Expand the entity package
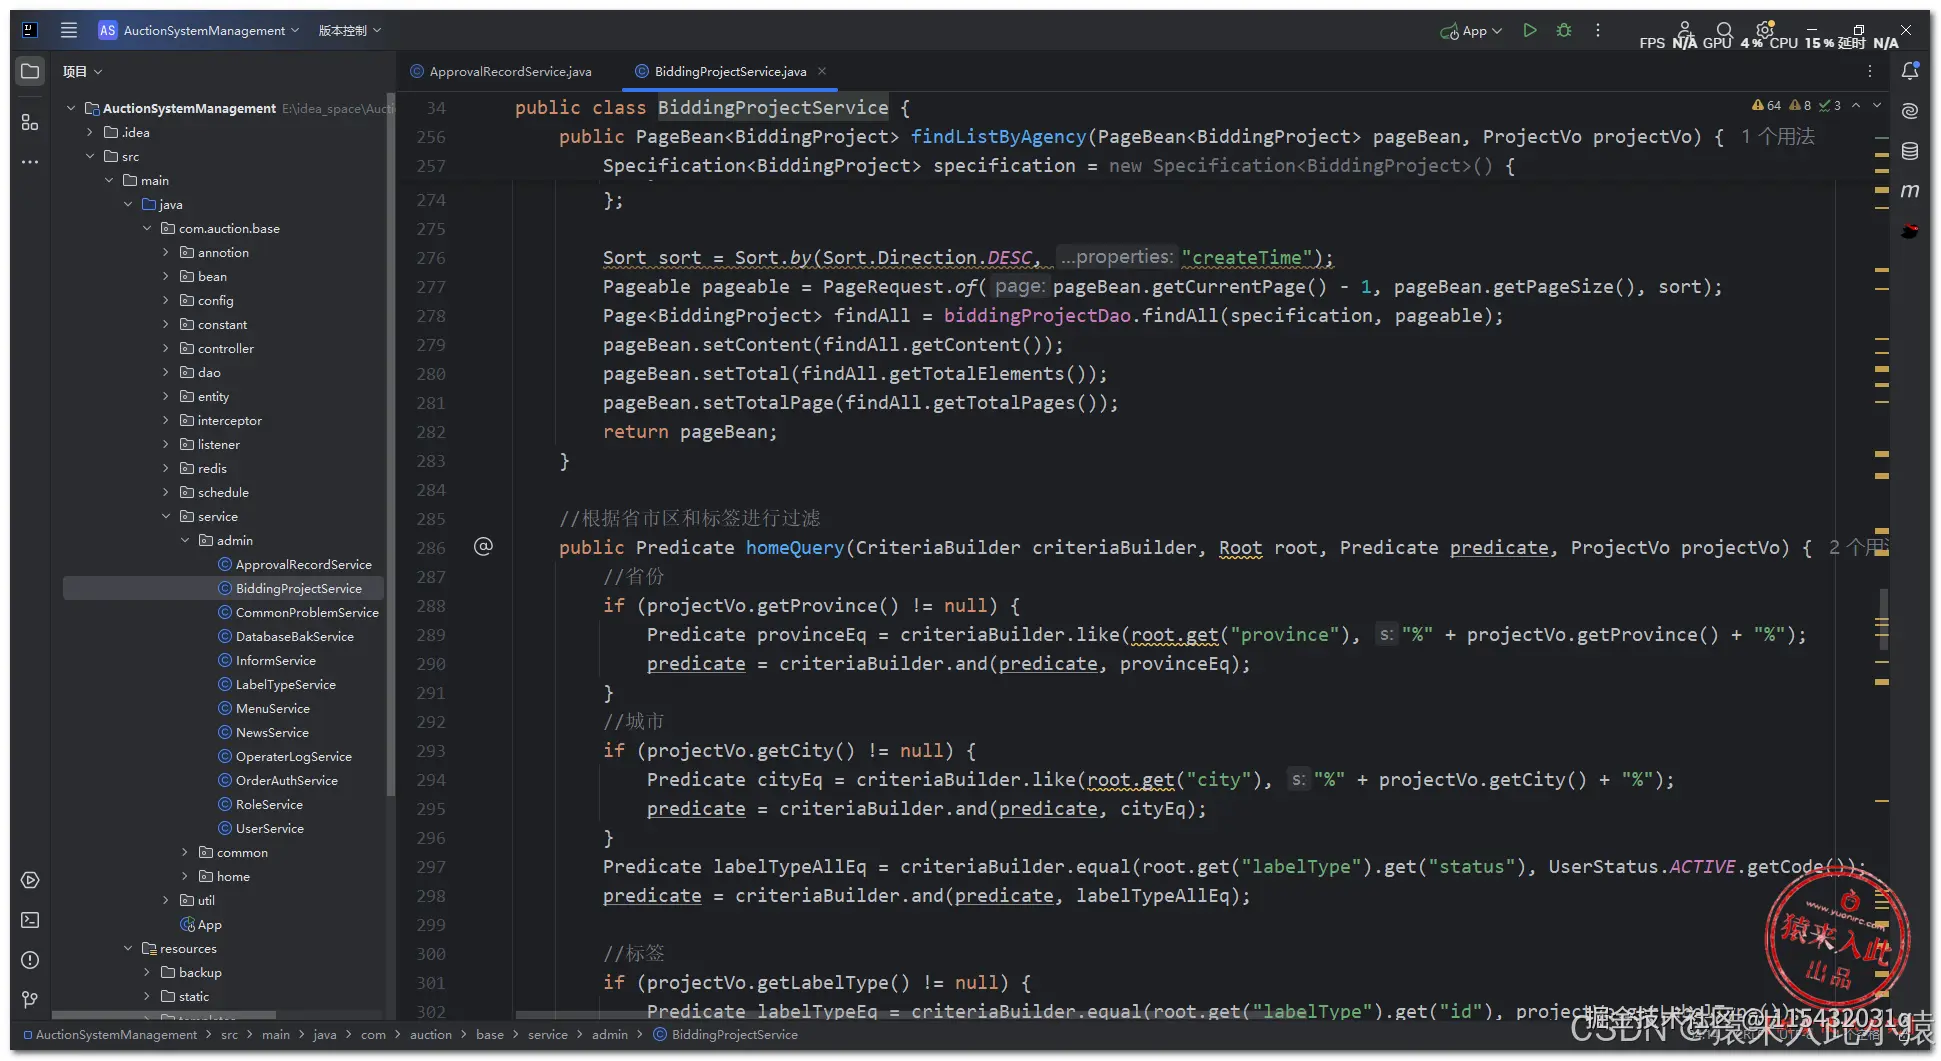 point(166,396)
